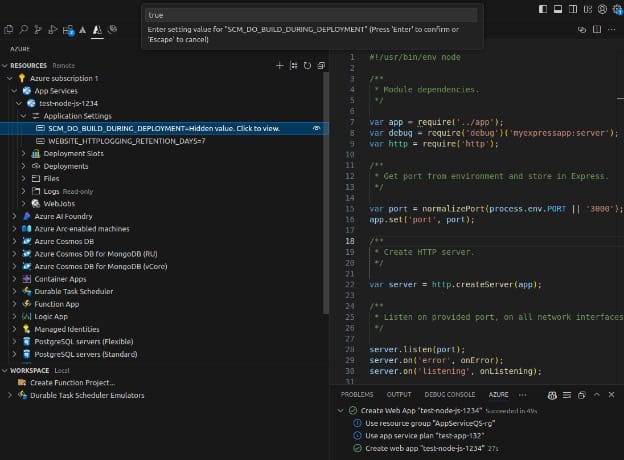Expand the WebJobs node
This screenshot has height=460, width=624.
23,204
